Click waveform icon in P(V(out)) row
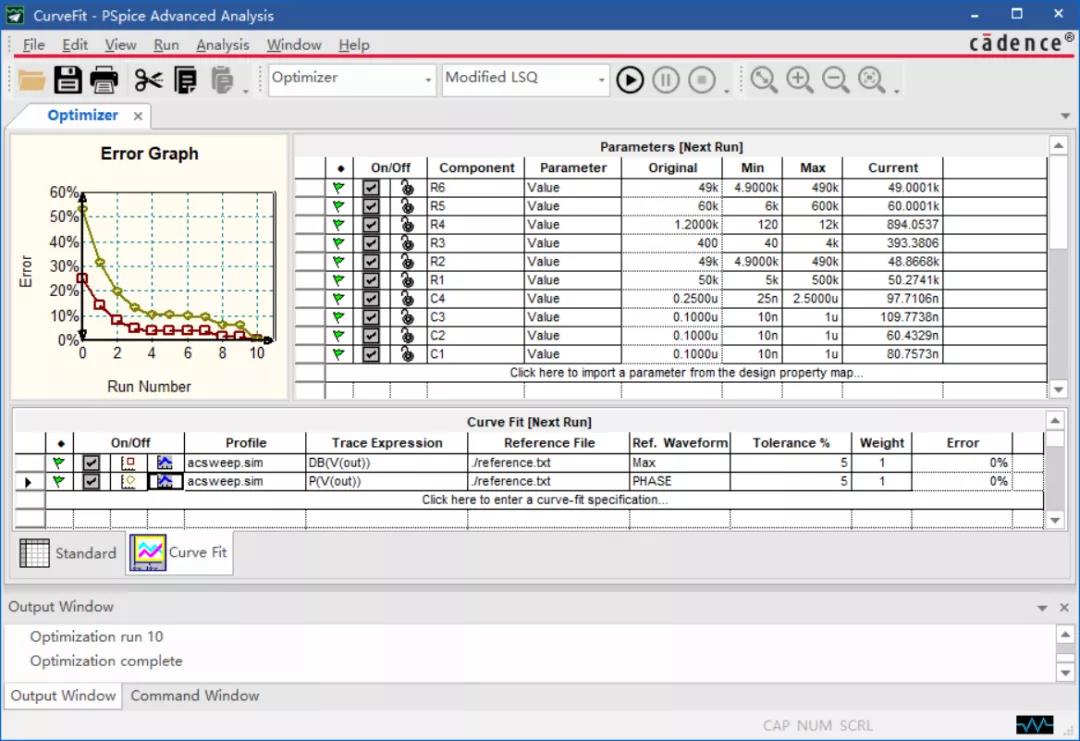 [165, 481]
